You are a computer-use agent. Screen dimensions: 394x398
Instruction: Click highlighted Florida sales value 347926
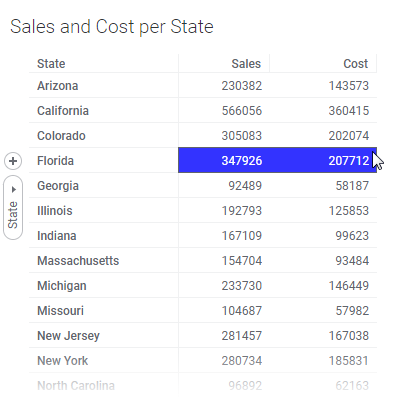(x=242, y=161)
